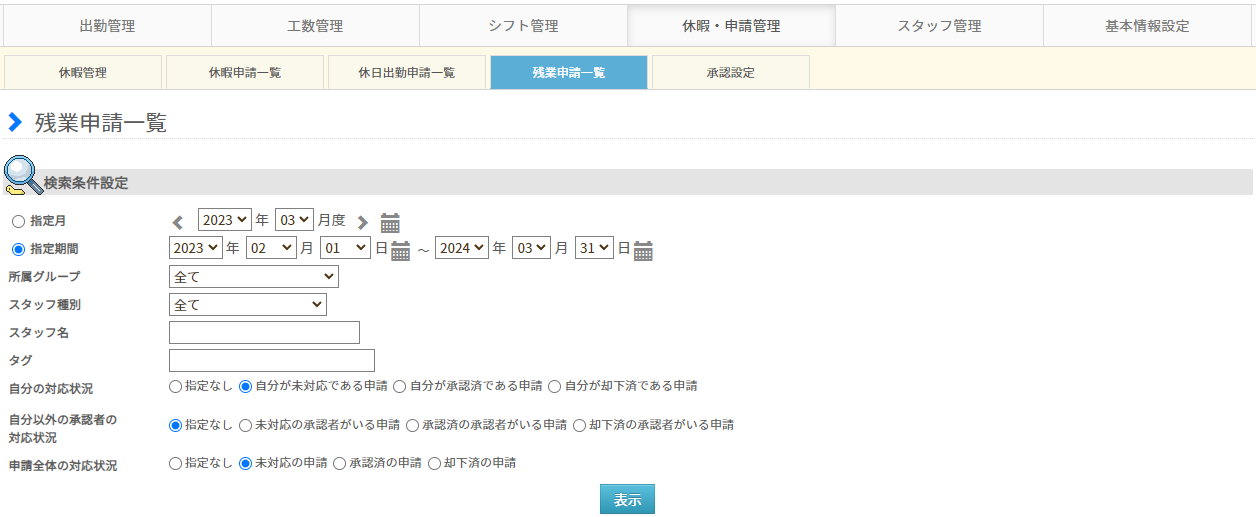Open the 基本情報設定 main tab
1256x517 pixels.
click(x=1147, y=26)
